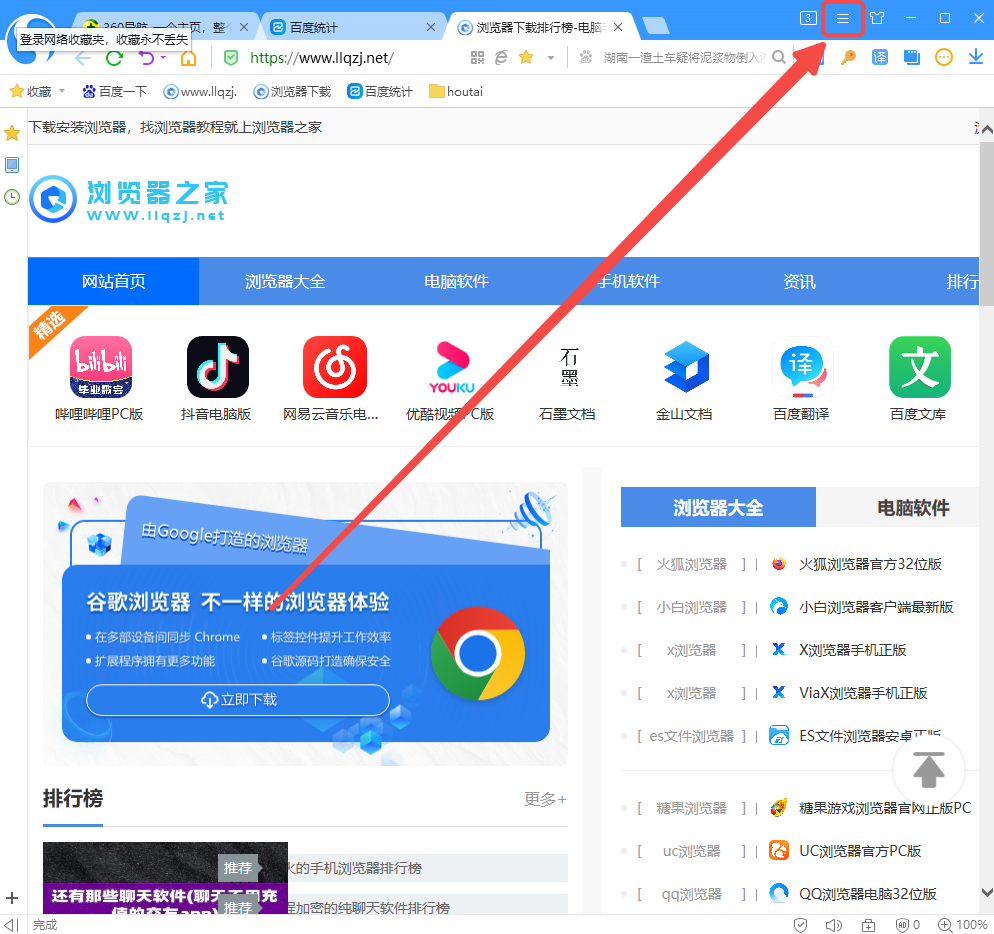Image resolution: width=994 pixels, height=934 pixels.
Task: Open the orange round chat bubble extension icon
Action: pyautogui.click(x=944, y=58)
